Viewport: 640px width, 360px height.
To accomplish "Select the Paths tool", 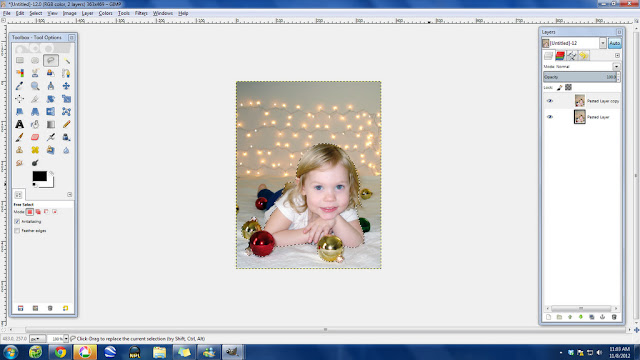I will click(x=66, y=73).
